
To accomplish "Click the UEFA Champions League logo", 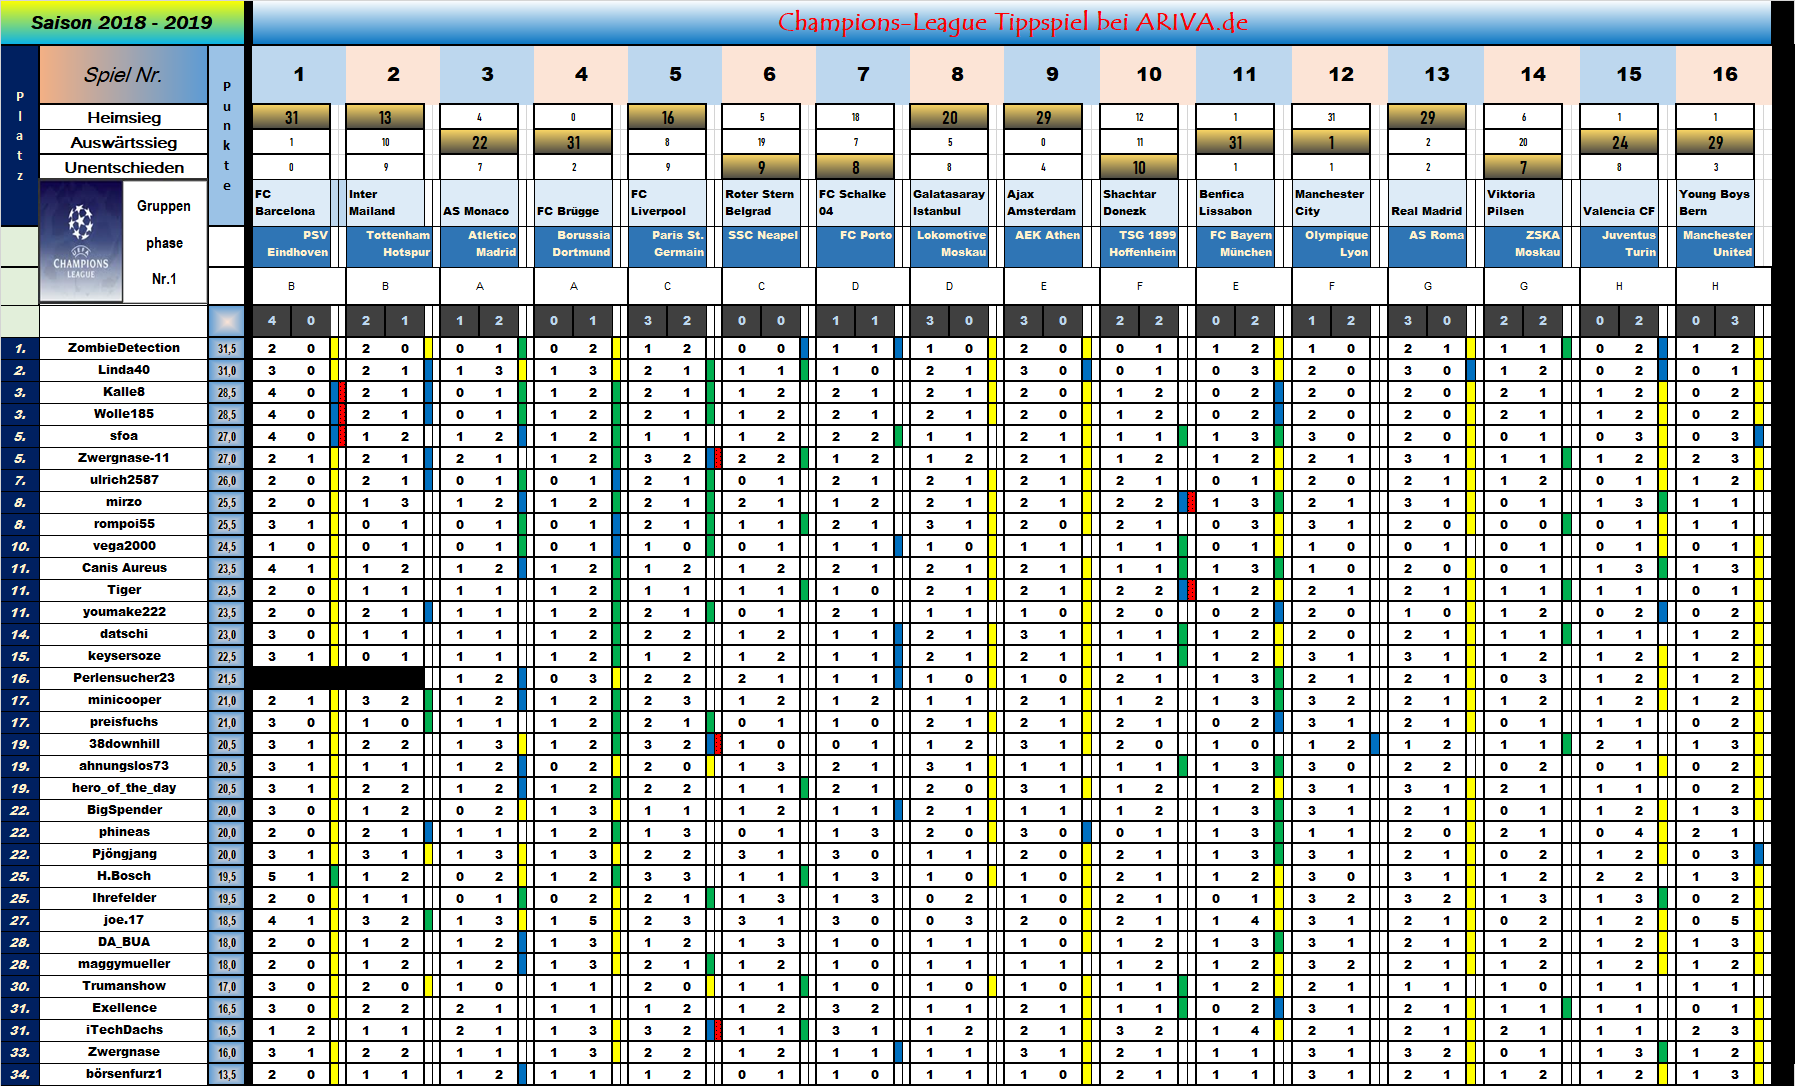I will 80,241.
